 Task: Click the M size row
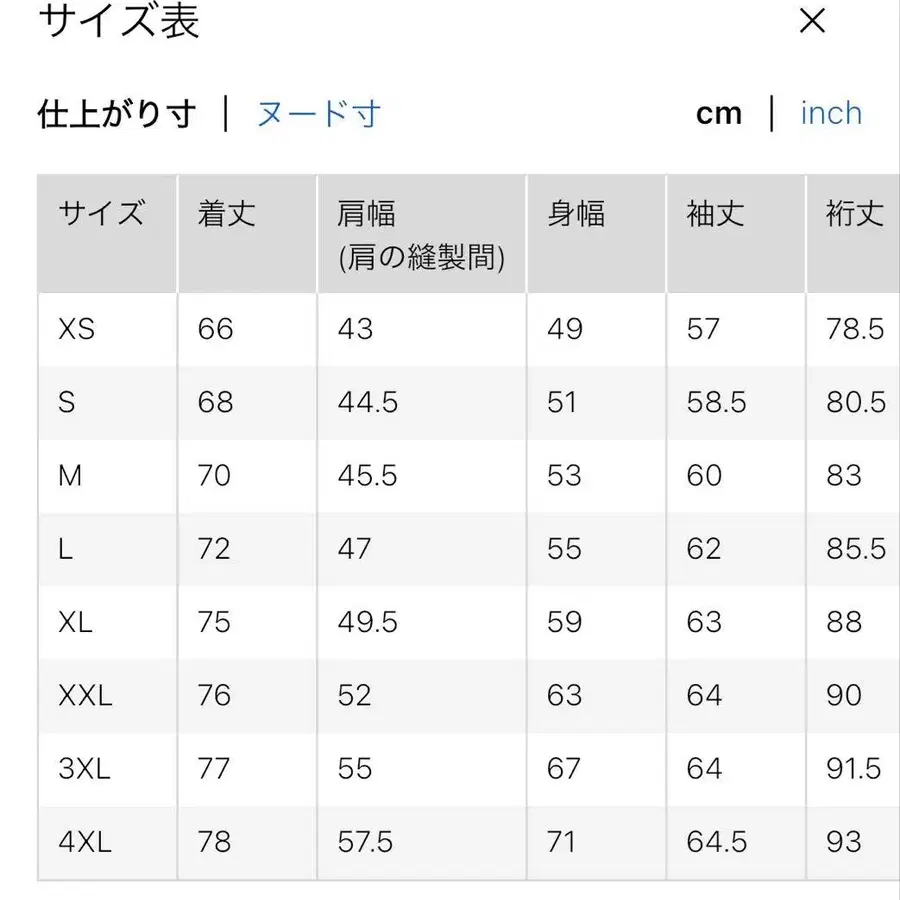click(69, 475)
